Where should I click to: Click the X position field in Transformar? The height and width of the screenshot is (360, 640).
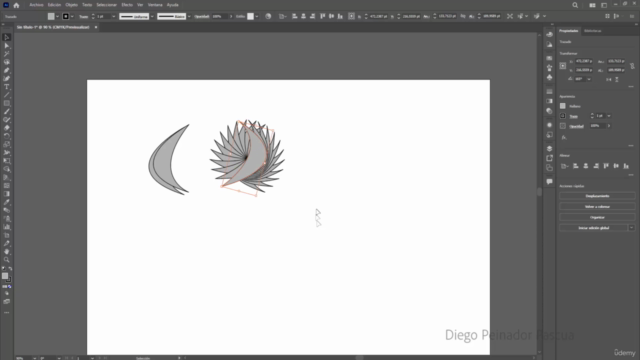click(584, 61)
